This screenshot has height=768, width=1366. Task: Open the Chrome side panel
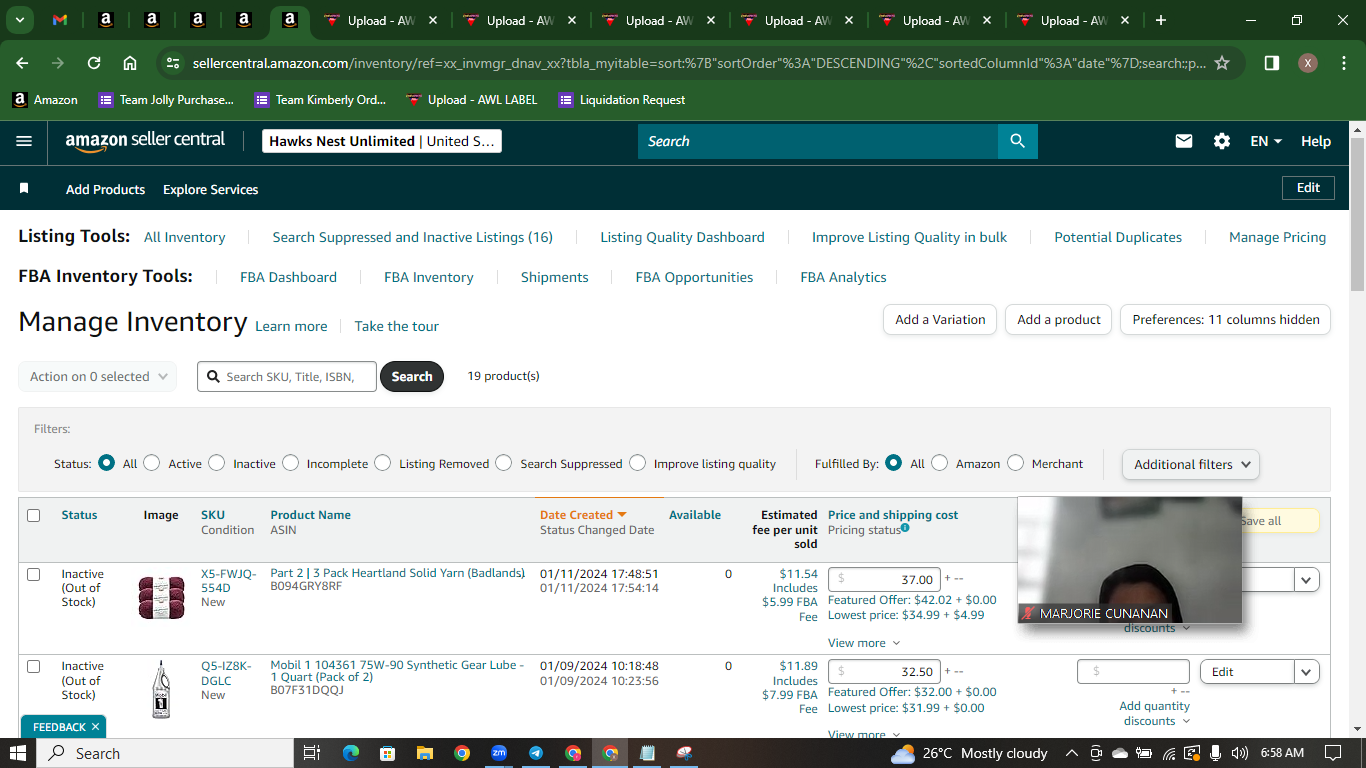pos(1272,63)
